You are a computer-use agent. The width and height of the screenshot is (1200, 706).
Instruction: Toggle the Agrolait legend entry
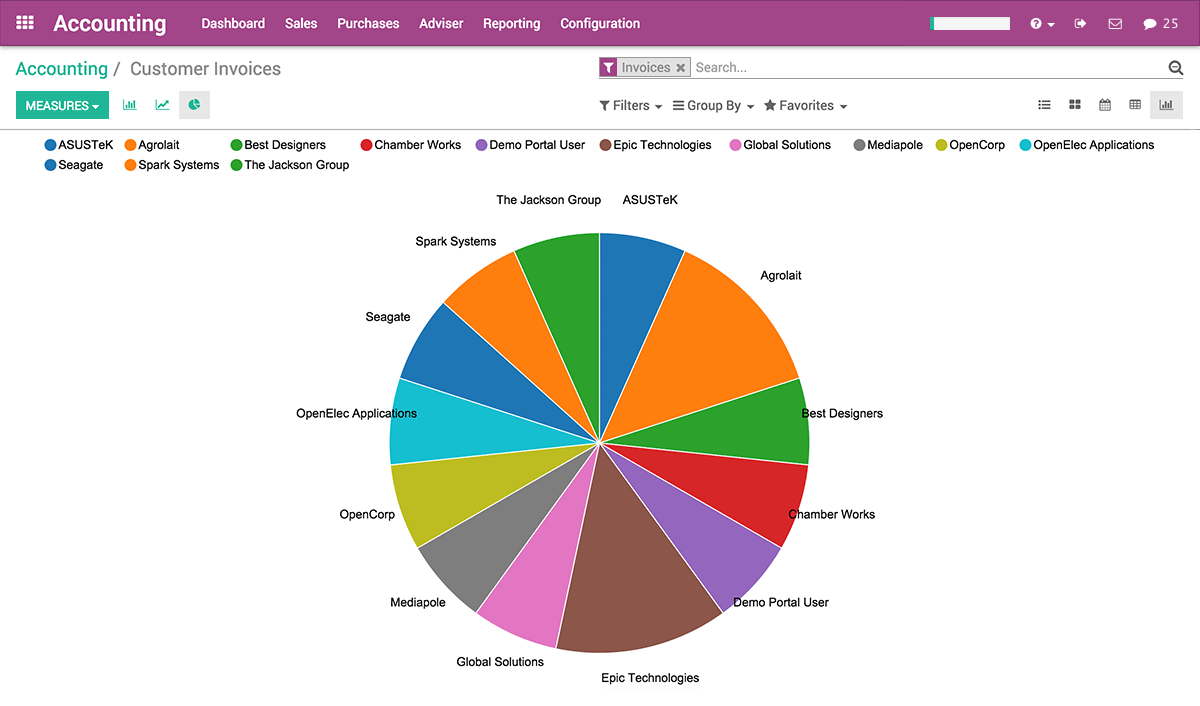tap(152, 144)
